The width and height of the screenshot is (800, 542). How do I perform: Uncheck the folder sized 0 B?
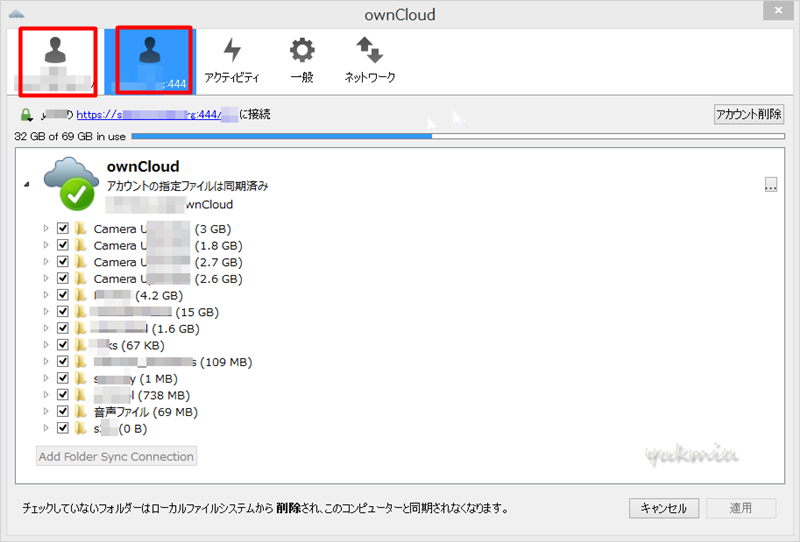(x=63, y=428)
